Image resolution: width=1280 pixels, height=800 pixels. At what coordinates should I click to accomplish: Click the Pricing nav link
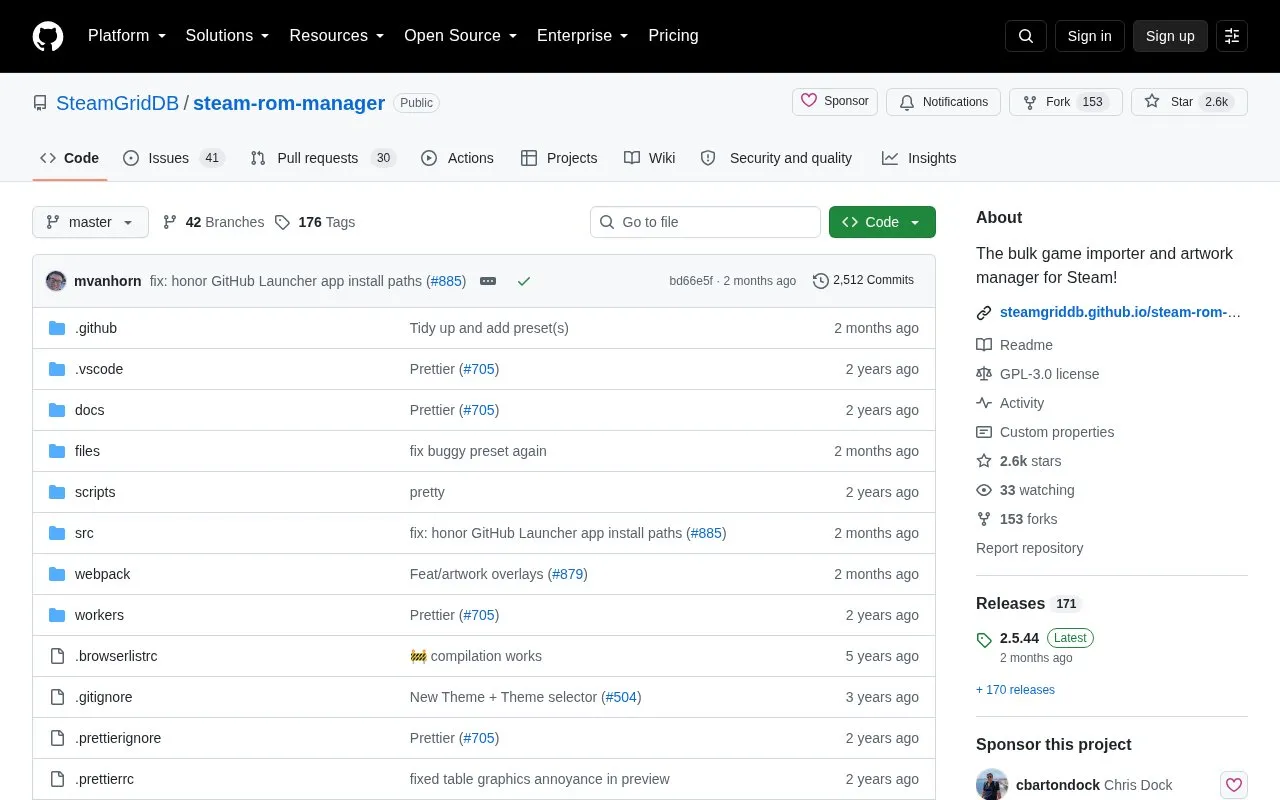[673, 36]
